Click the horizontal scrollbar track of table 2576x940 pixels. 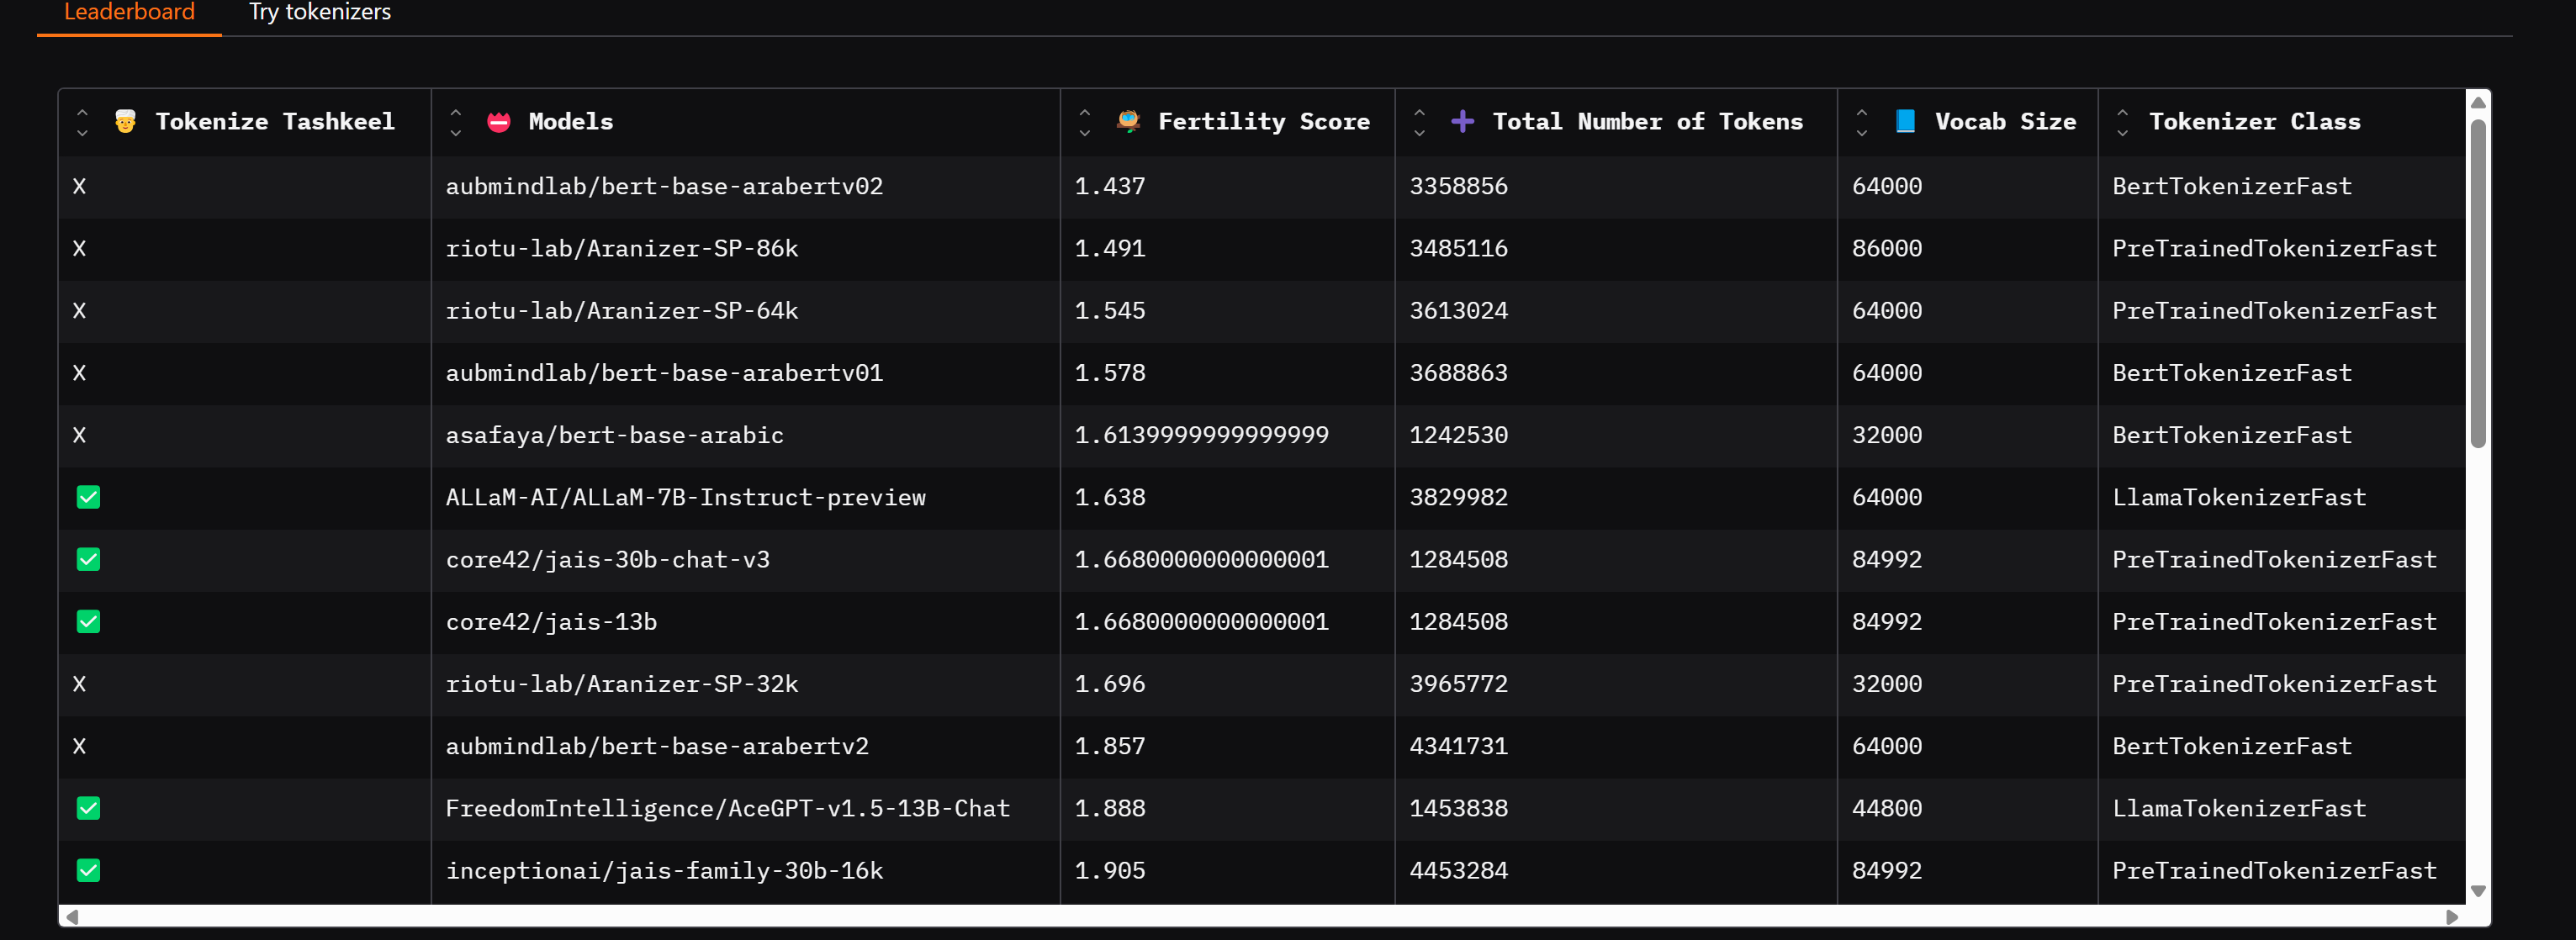(1261, 916)
